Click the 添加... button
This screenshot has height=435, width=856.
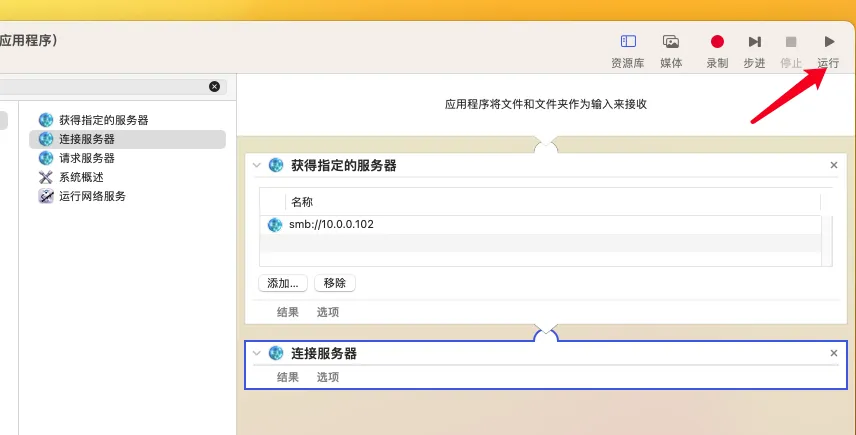click(x=283, y=283)
